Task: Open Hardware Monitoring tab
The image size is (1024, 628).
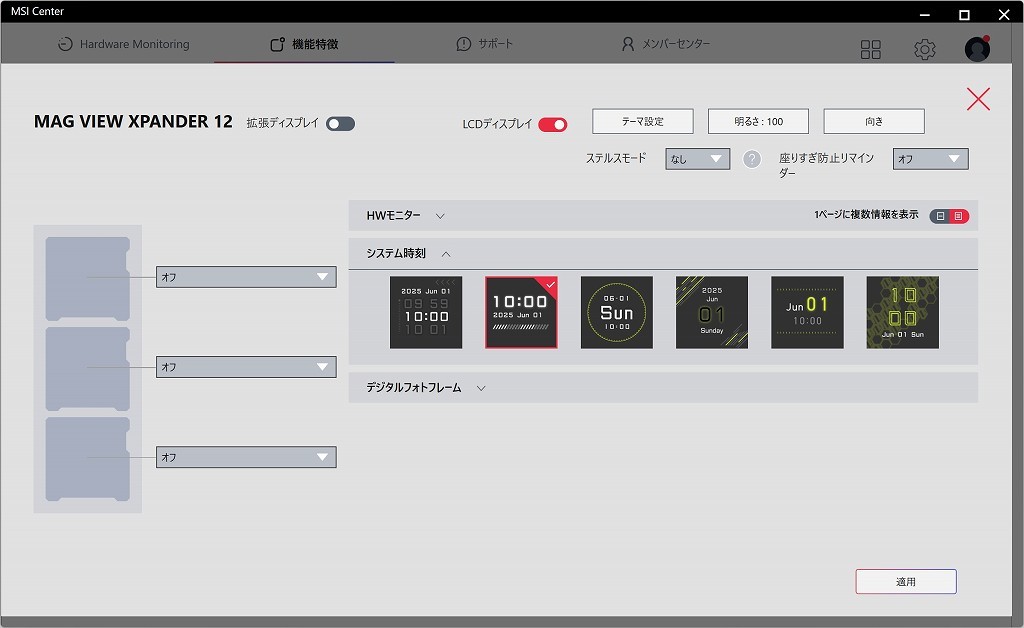Action: [x=124, y=44]
